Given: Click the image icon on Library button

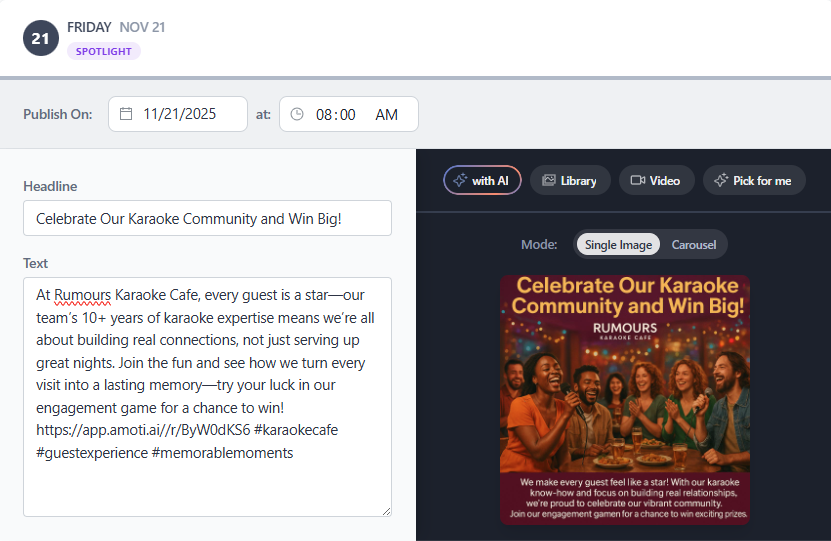Looking at the screenshot, I should click(549, 181).
